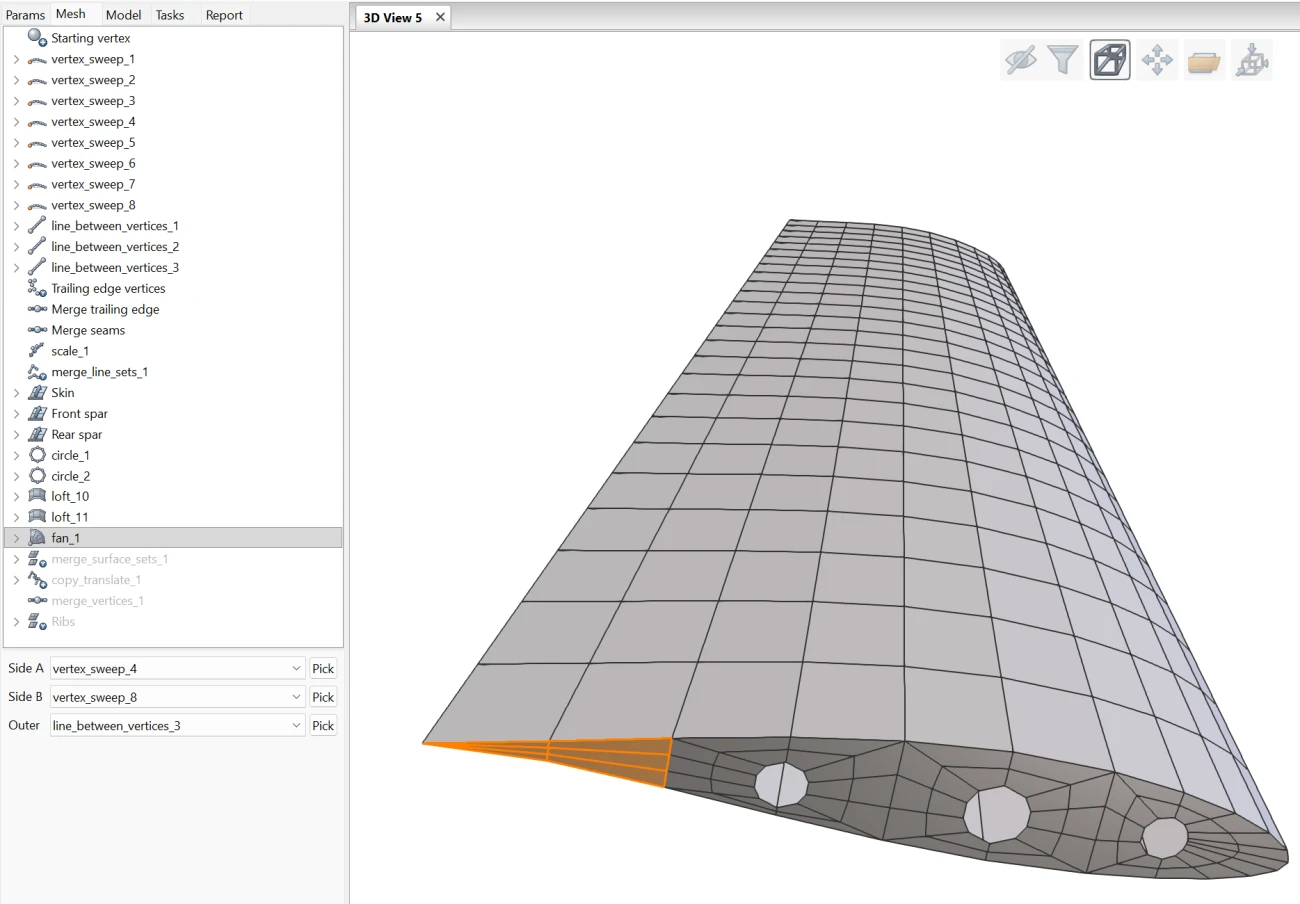Toggle the wireframe cube display button

point(1110,60)
